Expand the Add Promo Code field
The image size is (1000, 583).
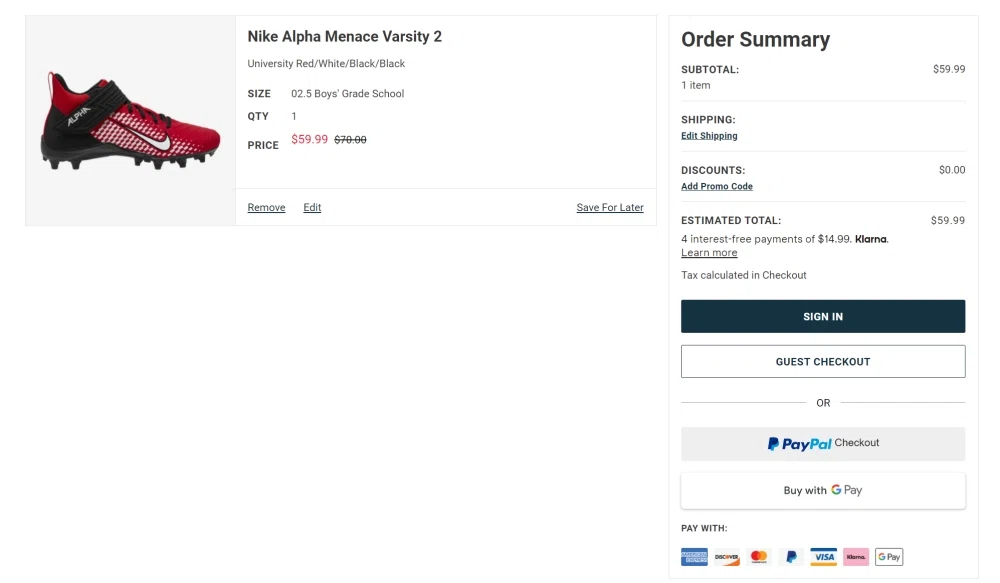coord(716,186)
